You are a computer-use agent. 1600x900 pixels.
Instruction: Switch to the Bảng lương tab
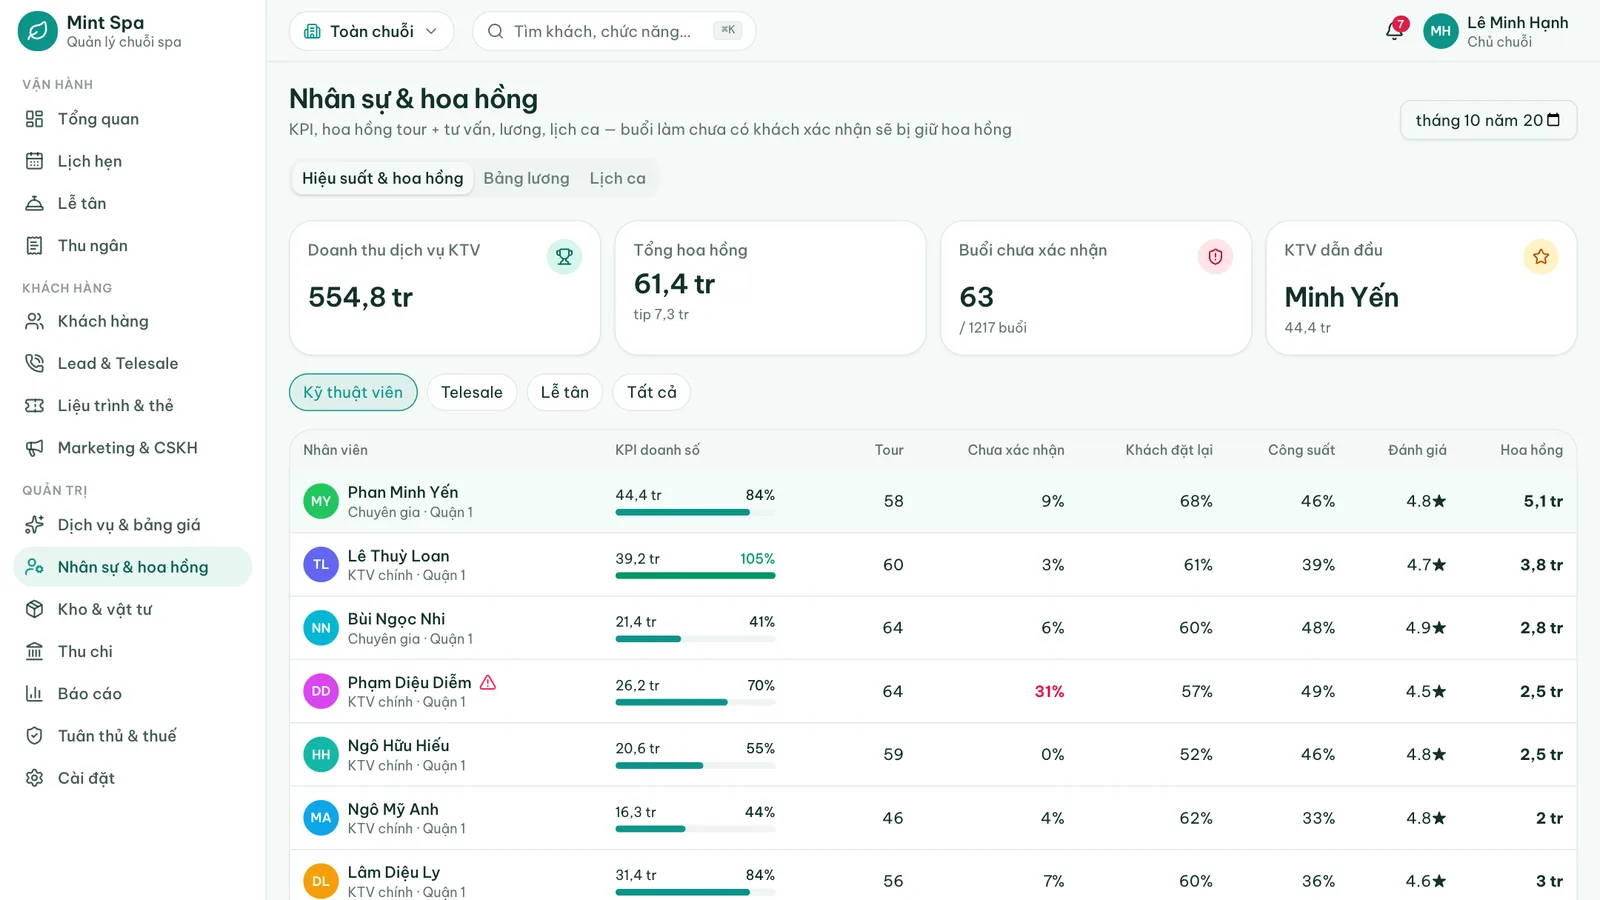tap(526, 178)
